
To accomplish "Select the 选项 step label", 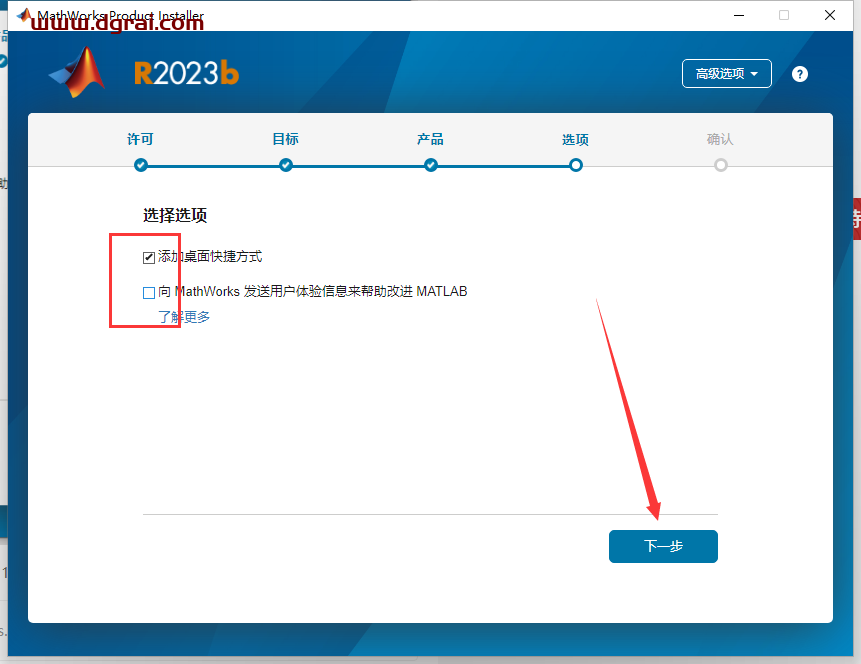I will (575, 140).
